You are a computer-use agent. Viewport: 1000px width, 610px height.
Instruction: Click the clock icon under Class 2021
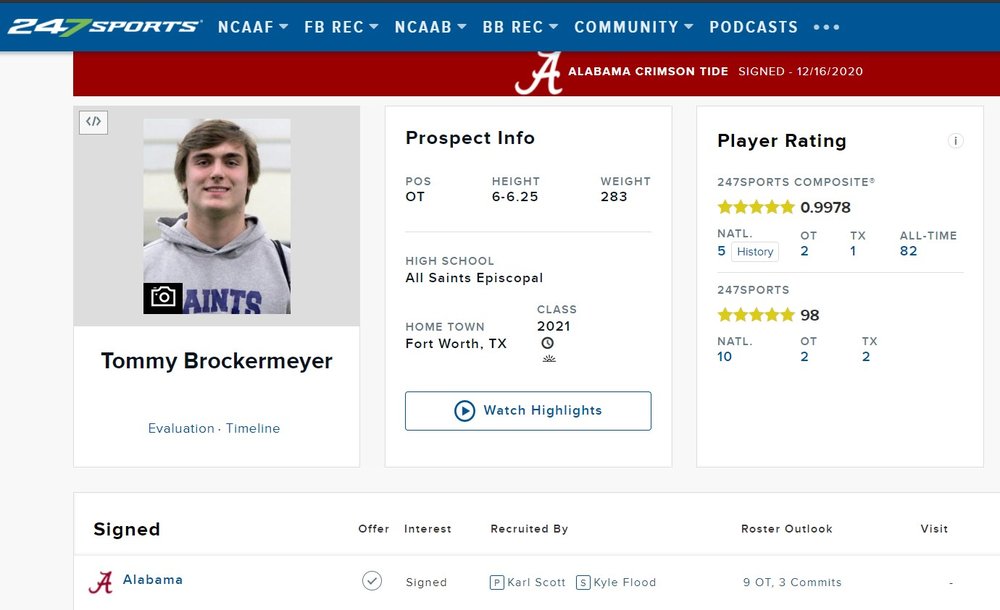[548, 343]
